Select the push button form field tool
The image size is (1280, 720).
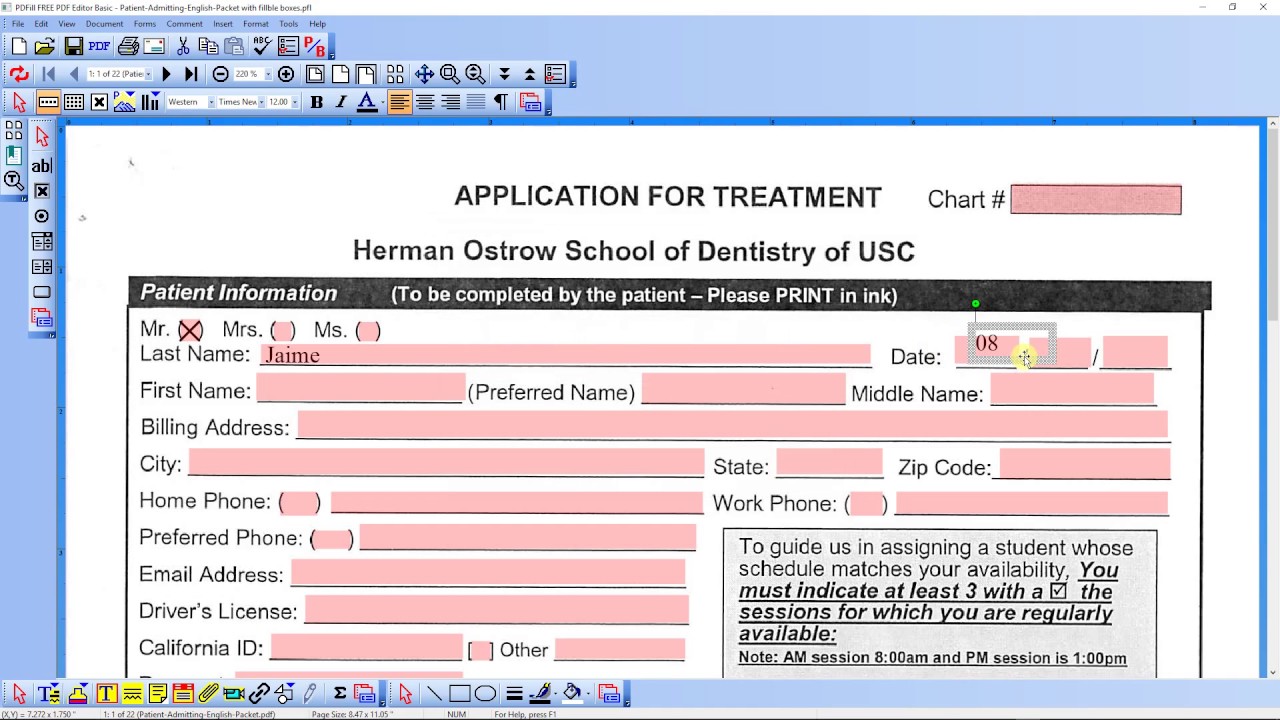42,292
